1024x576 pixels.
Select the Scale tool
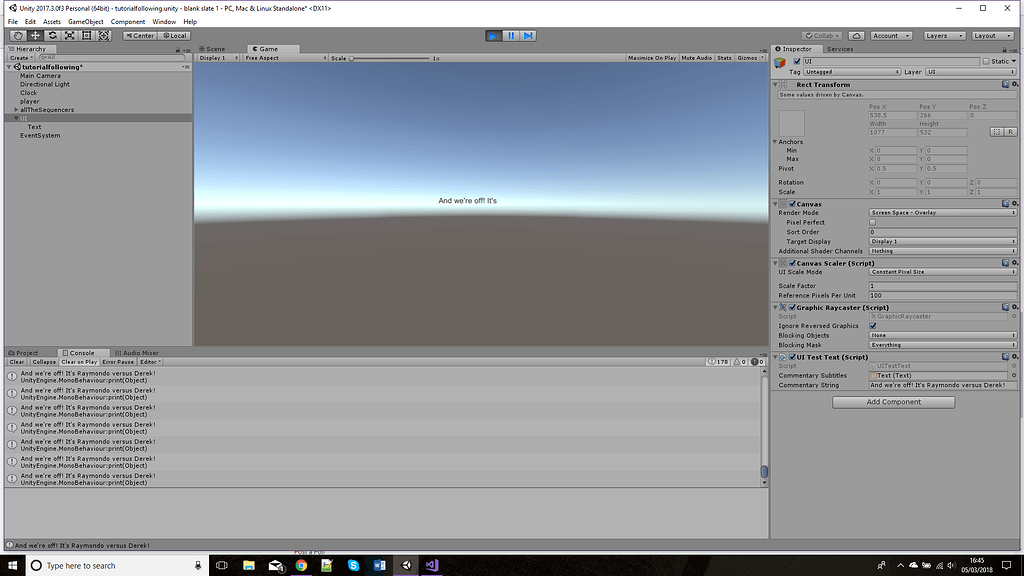point(68,35)
